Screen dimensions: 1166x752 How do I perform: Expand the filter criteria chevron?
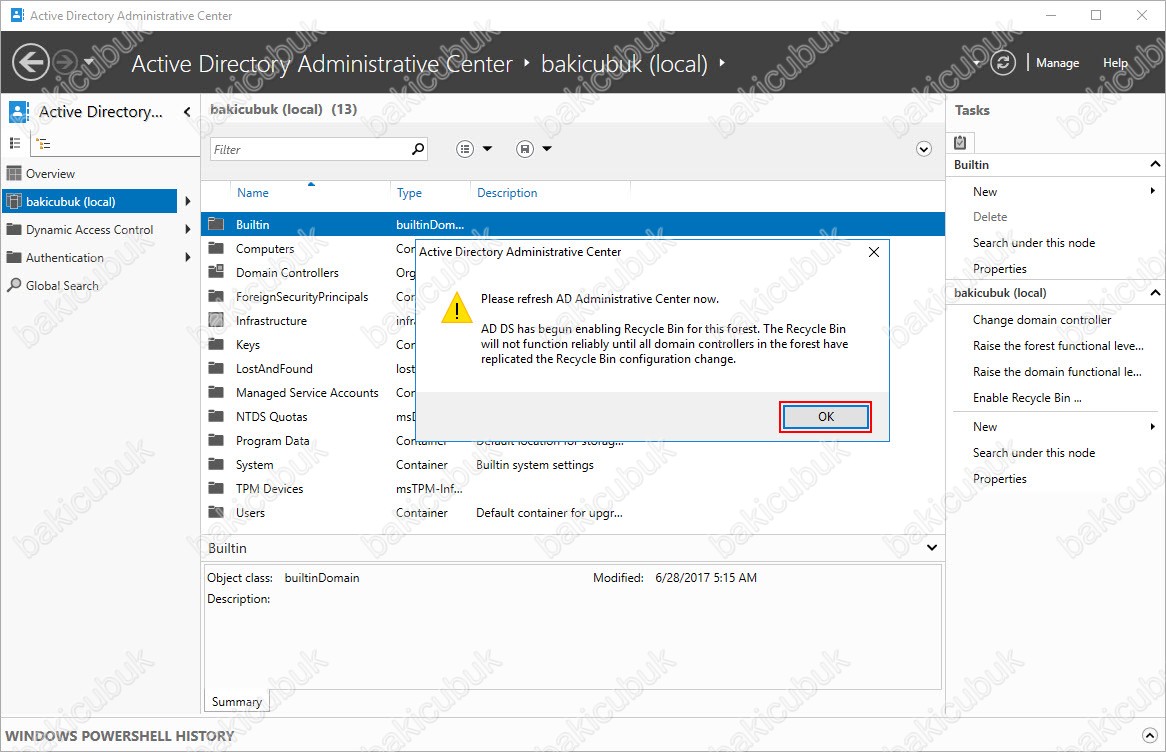924,150
